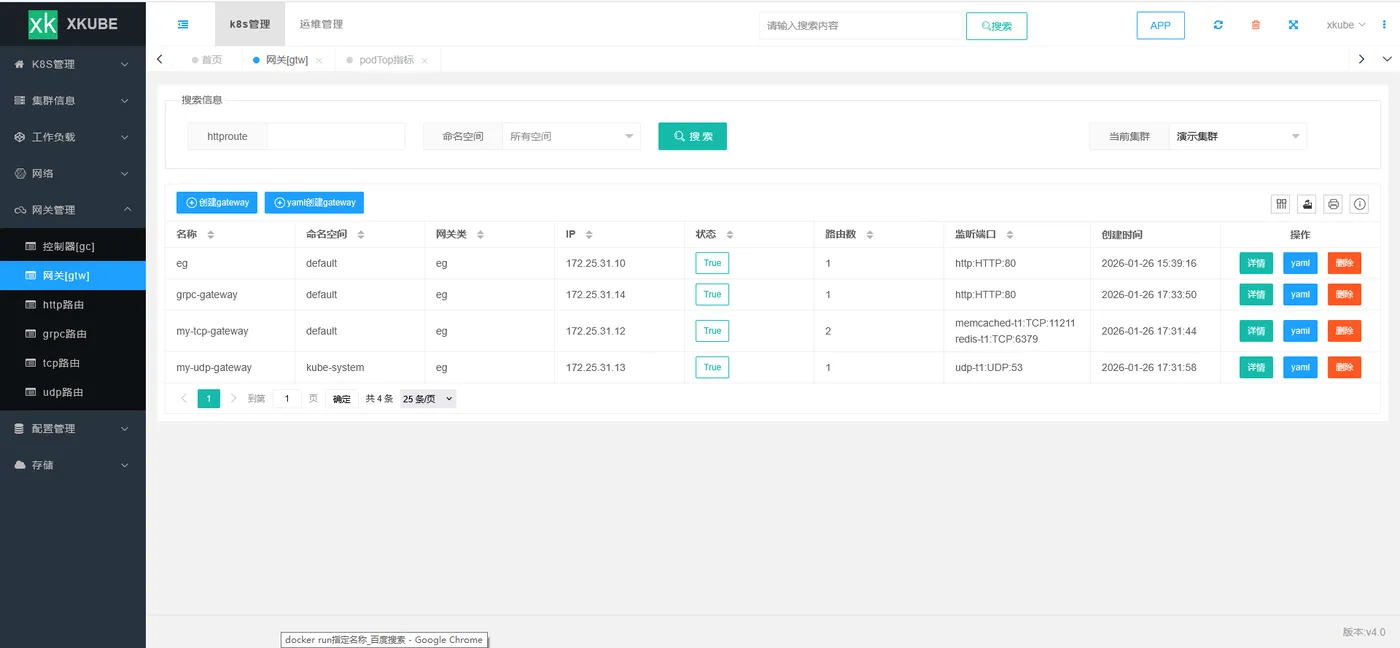
Task: Sort by 状态 column
Action: [x=730, y=235]
